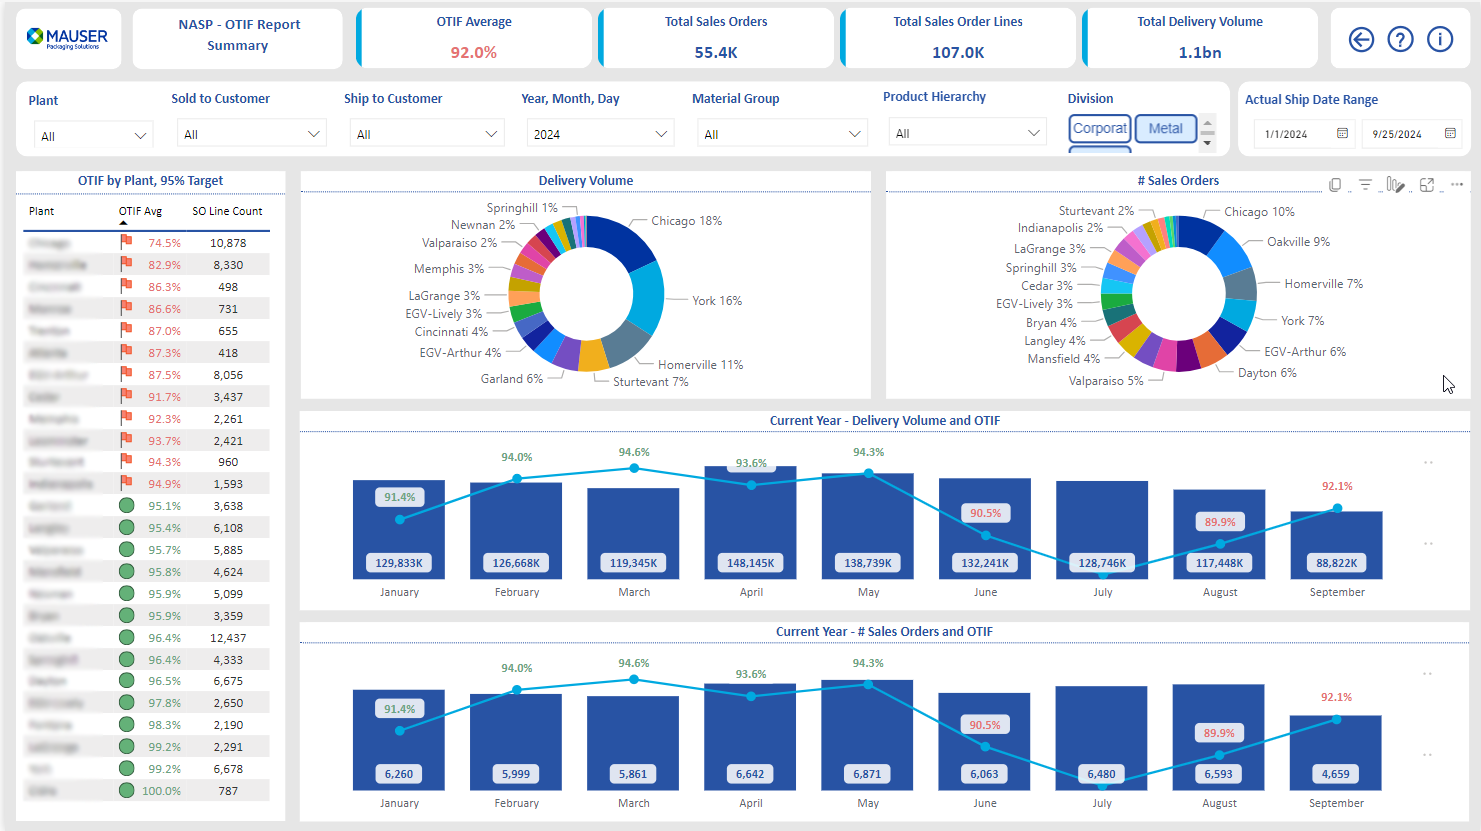Click the green circle beside 98.3% OTIF
The width and height of the screenshot is (1481, 831).
pyautogui.click(x=126, y=724)
